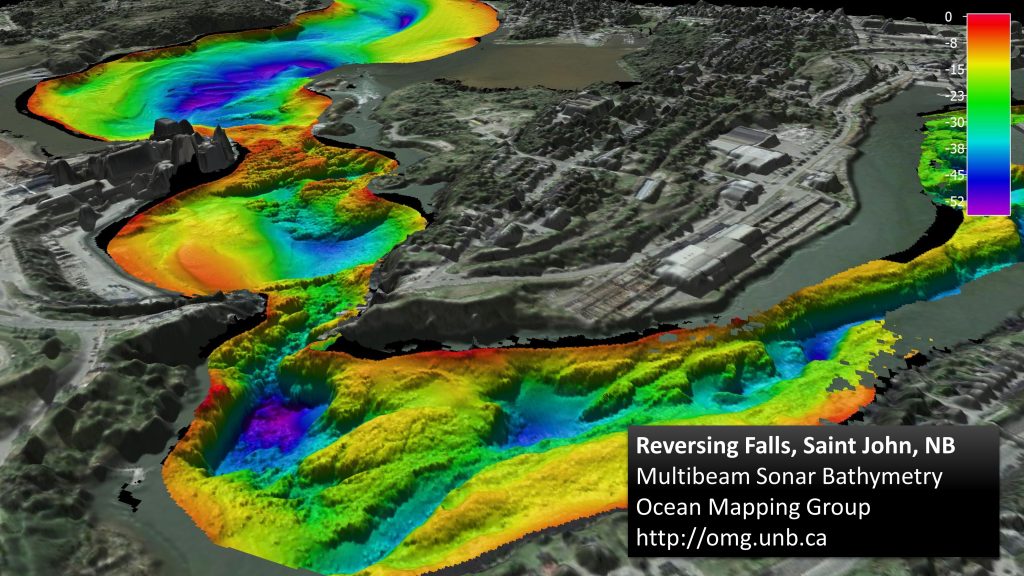Click the -45 depth label on legend
This screenshot has width=1024, height=576.
click(952, 175)
